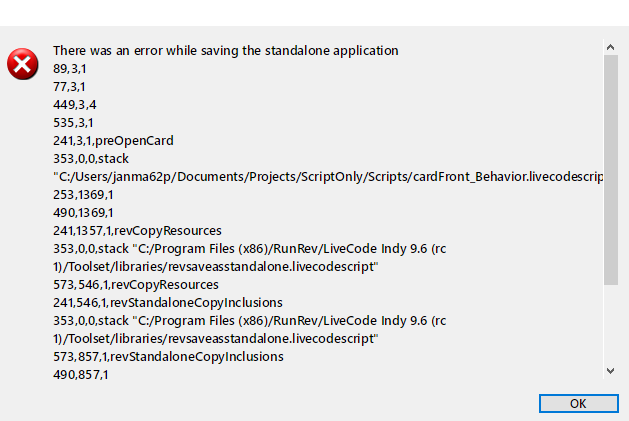
Task: Click the red error X icon
Action: [x=21, y=66]
